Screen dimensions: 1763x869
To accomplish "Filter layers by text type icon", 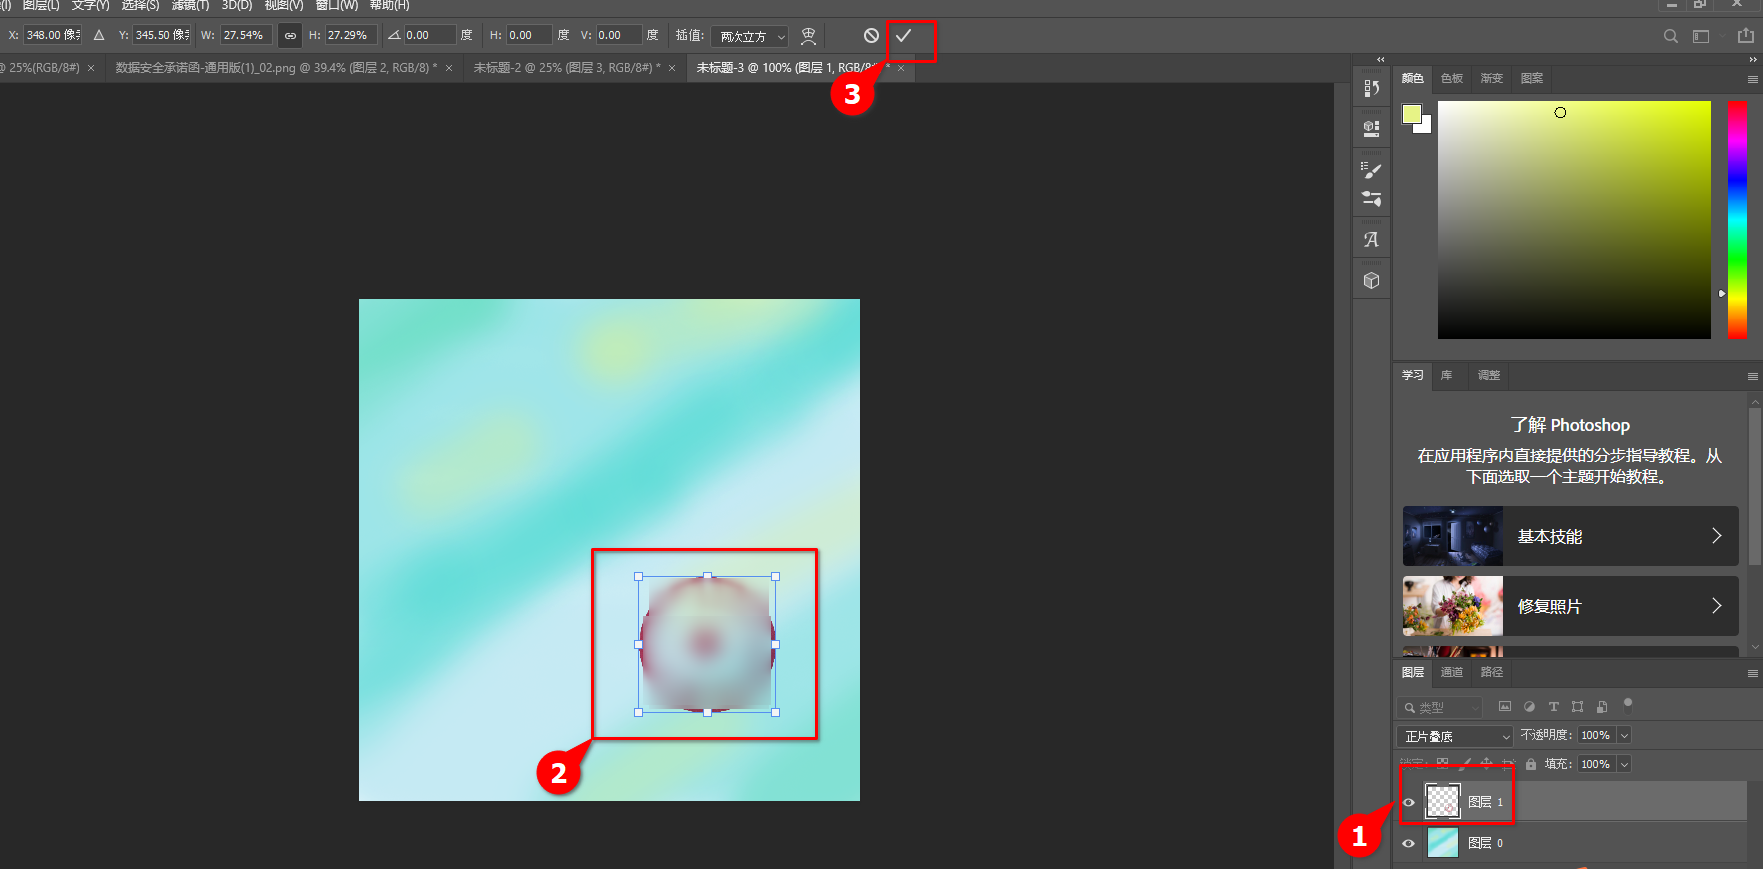I will coord(1553,707).
